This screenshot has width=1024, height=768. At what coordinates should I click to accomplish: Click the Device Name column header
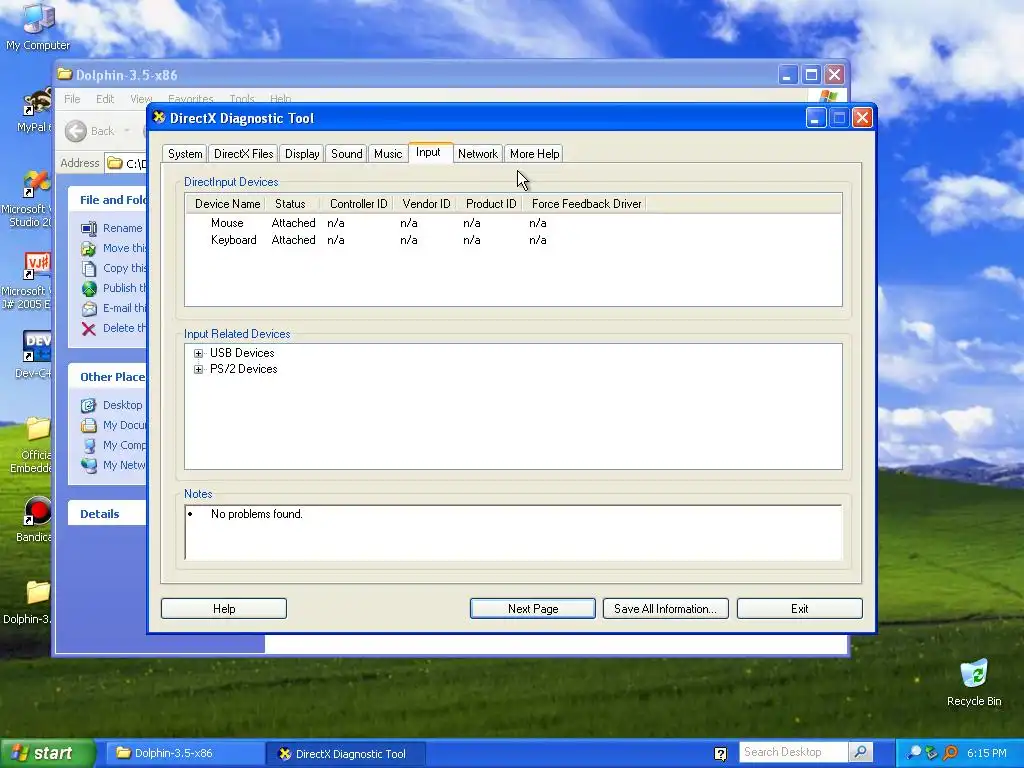(225, 204)
